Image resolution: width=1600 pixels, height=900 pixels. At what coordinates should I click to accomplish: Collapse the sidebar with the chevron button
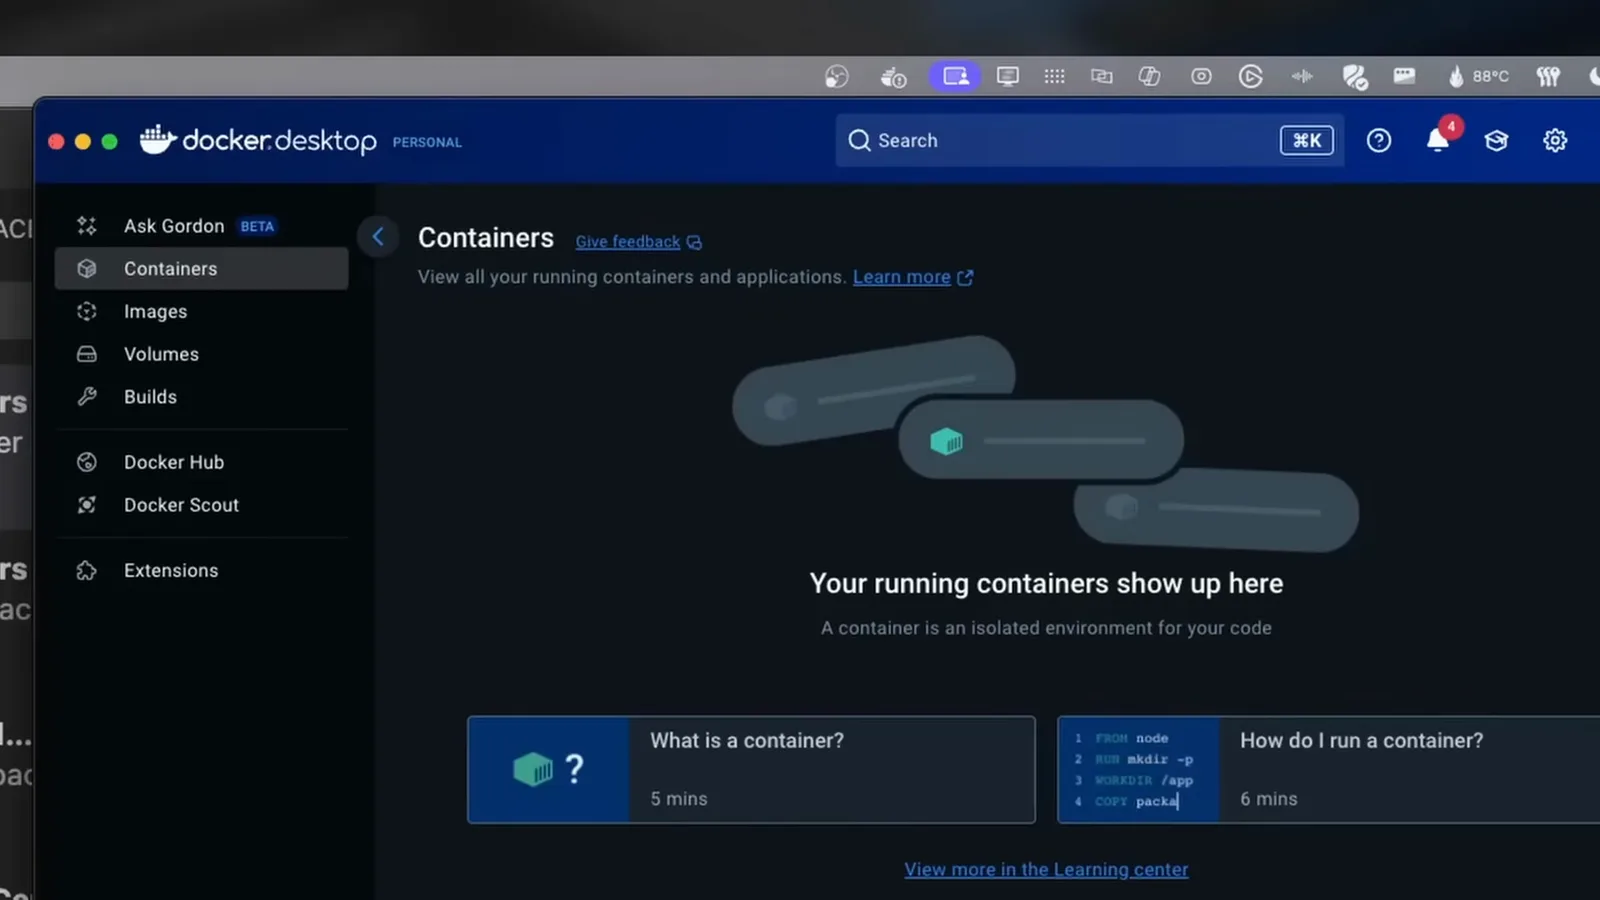click(378, 237)
